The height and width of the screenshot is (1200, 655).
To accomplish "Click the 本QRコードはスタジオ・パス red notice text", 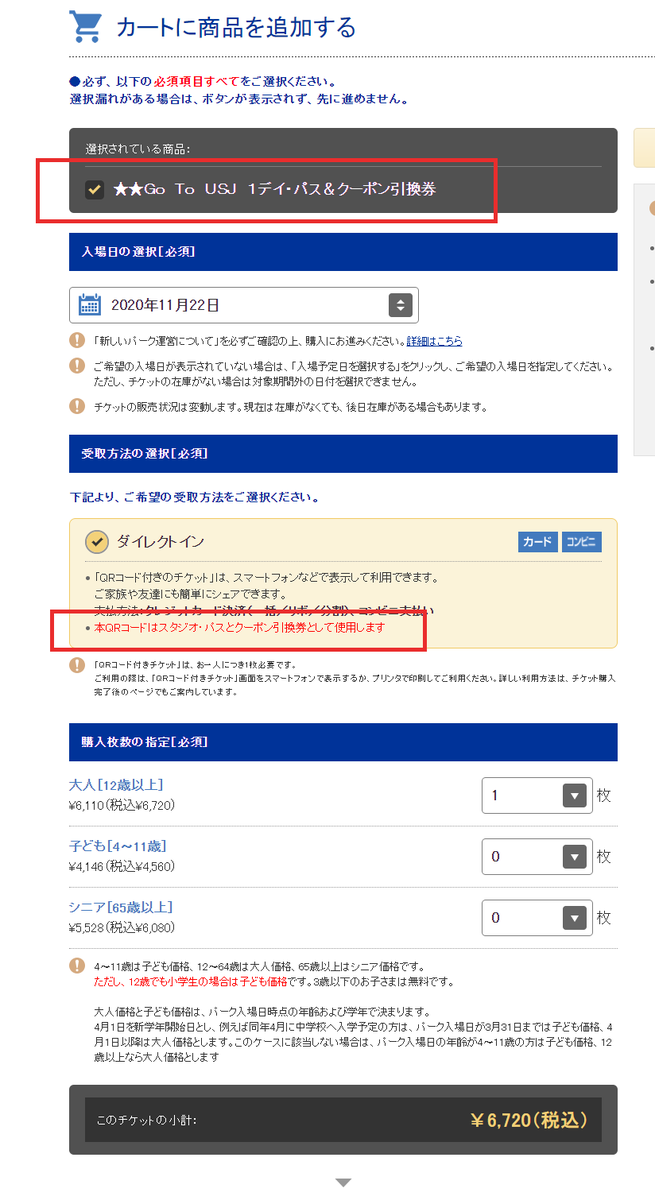I will (239, 628).
